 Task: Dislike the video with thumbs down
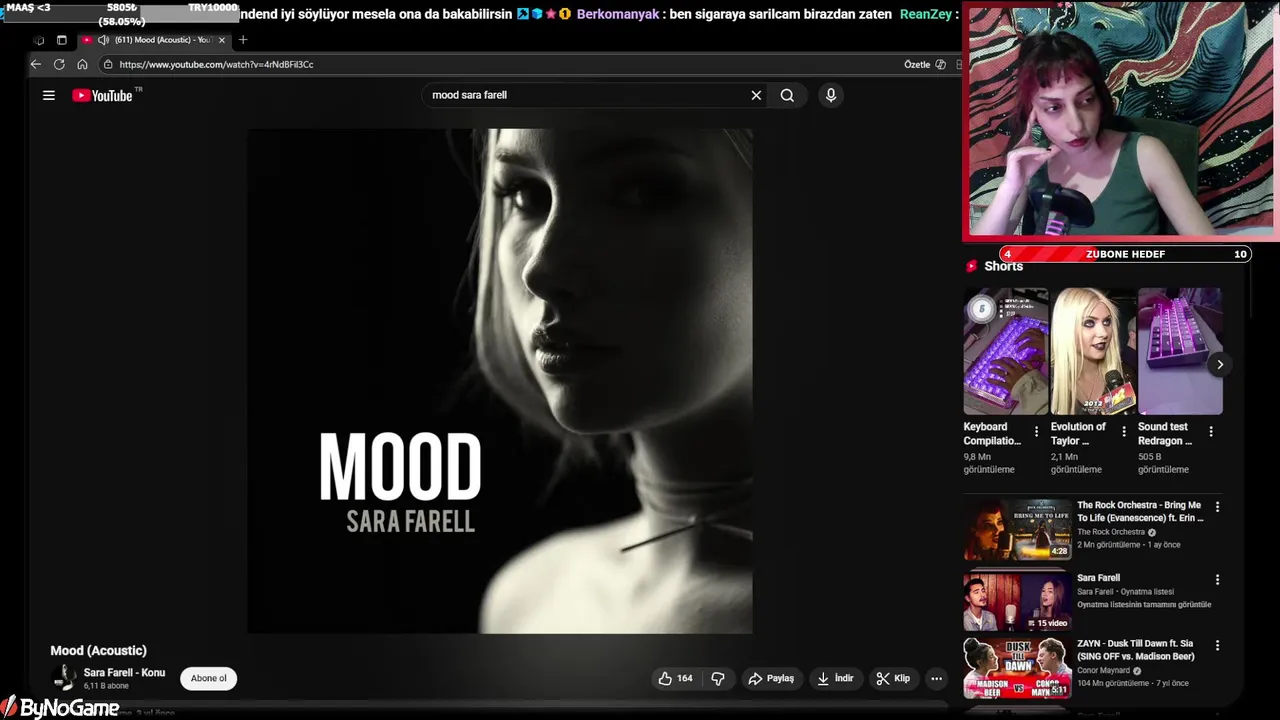[x=718, y=678]
